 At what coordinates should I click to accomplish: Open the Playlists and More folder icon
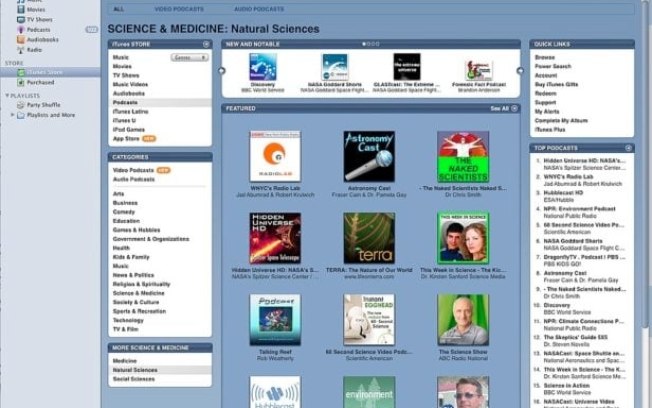[21, 115]
